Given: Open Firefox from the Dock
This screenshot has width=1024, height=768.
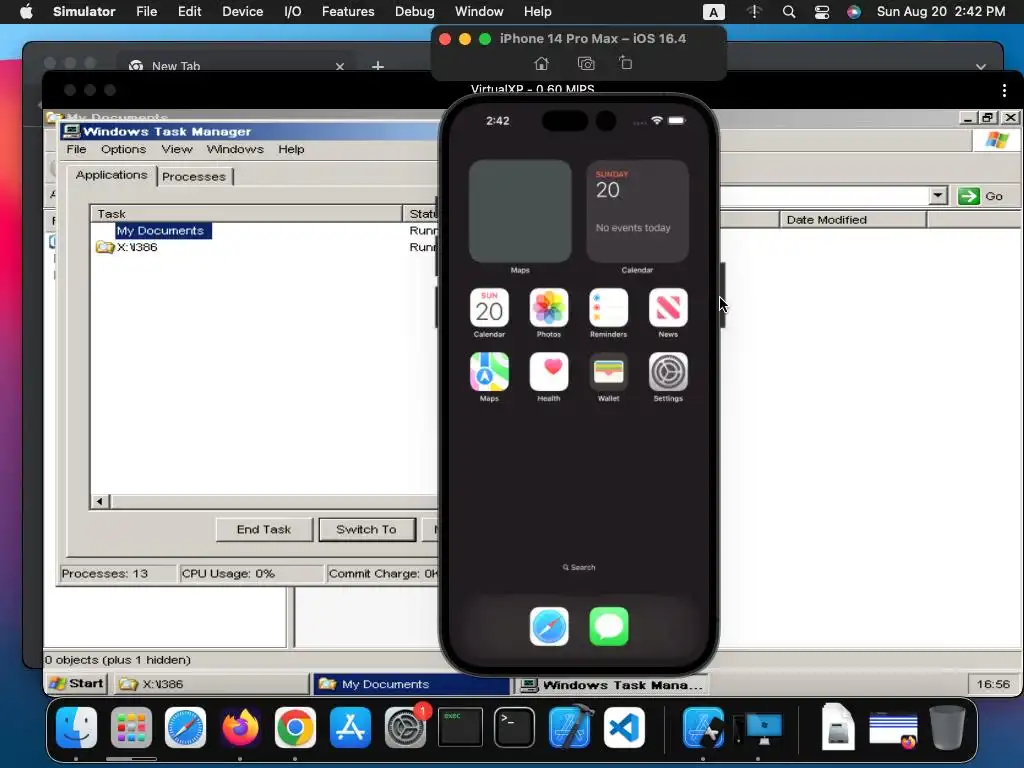Looking at the screenshot, I should coord(240,727).
